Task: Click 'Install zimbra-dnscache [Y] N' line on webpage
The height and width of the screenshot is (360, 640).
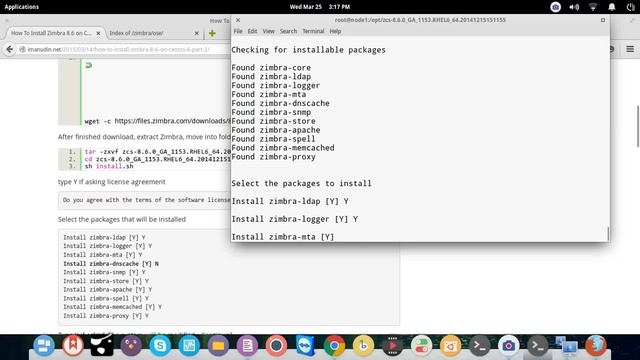Action: (x=111, y=264)
